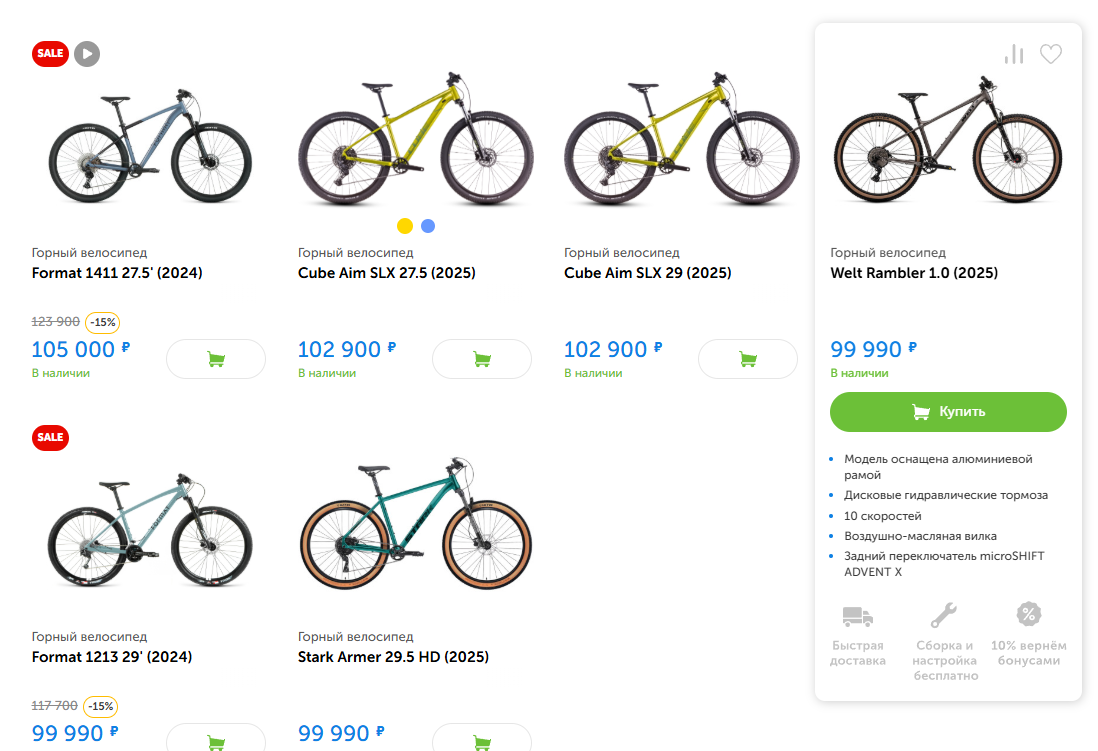This screenshot has width=1098, height=751.
Task: Add Format 1213 29' to cart
Action: [216, 739]
